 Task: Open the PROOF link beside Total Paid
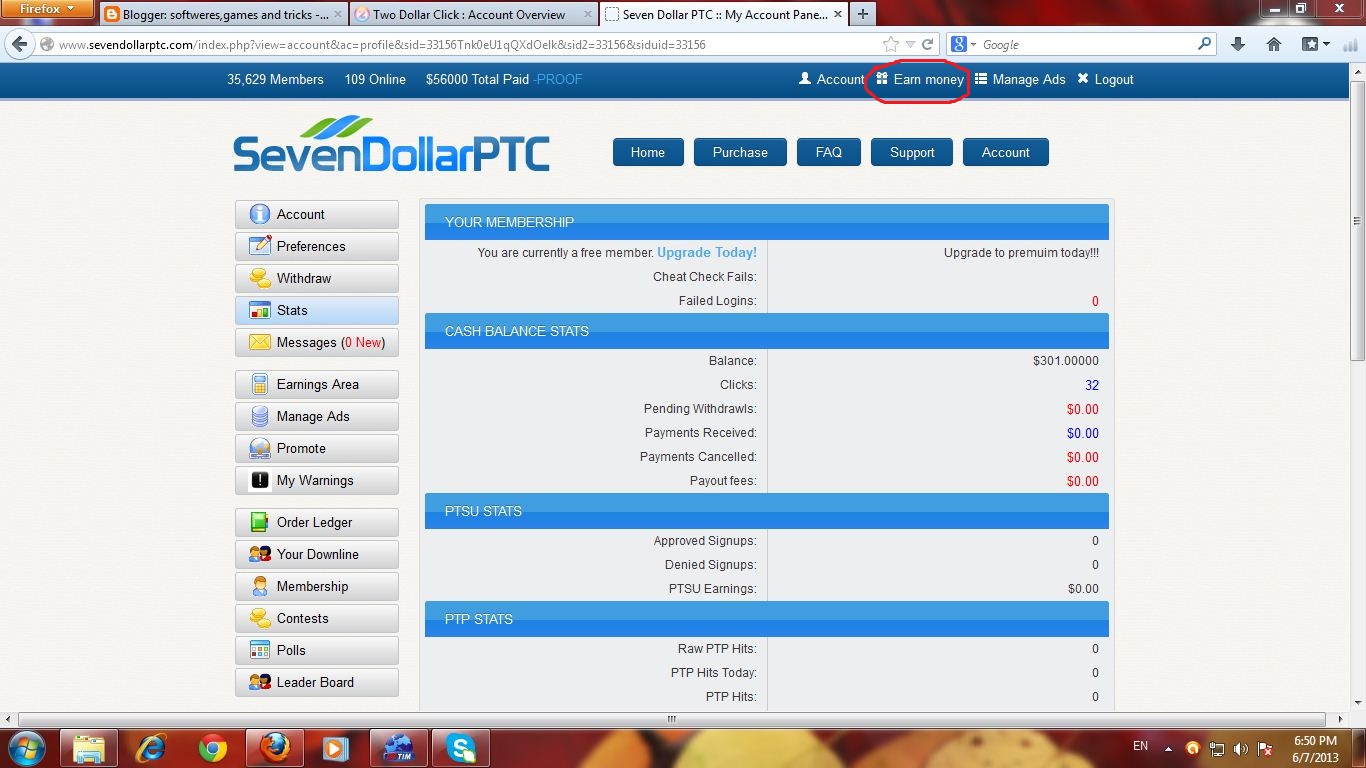(x=557, y=79)
